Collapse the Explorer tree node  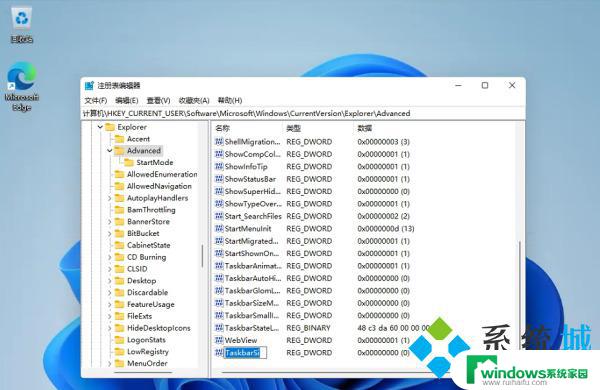point(100,127)
